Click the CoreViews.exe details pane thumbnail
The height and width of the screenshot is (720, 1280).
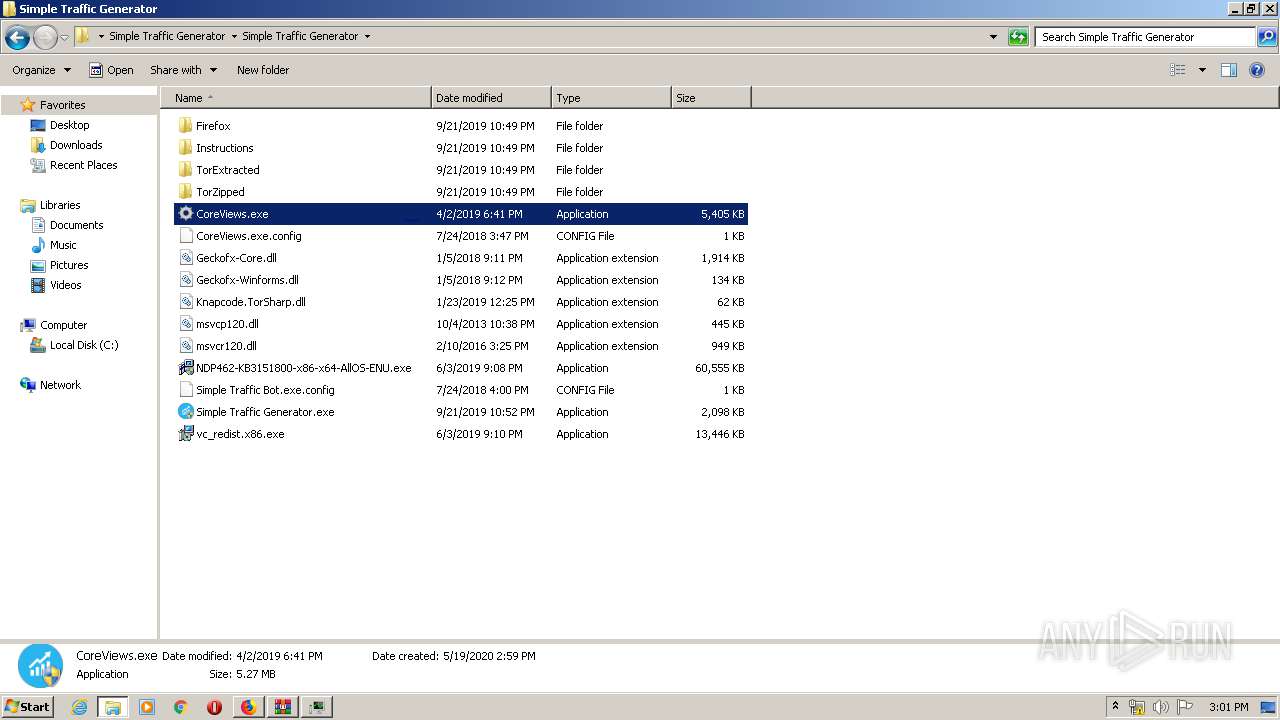[x=40, y=666]
